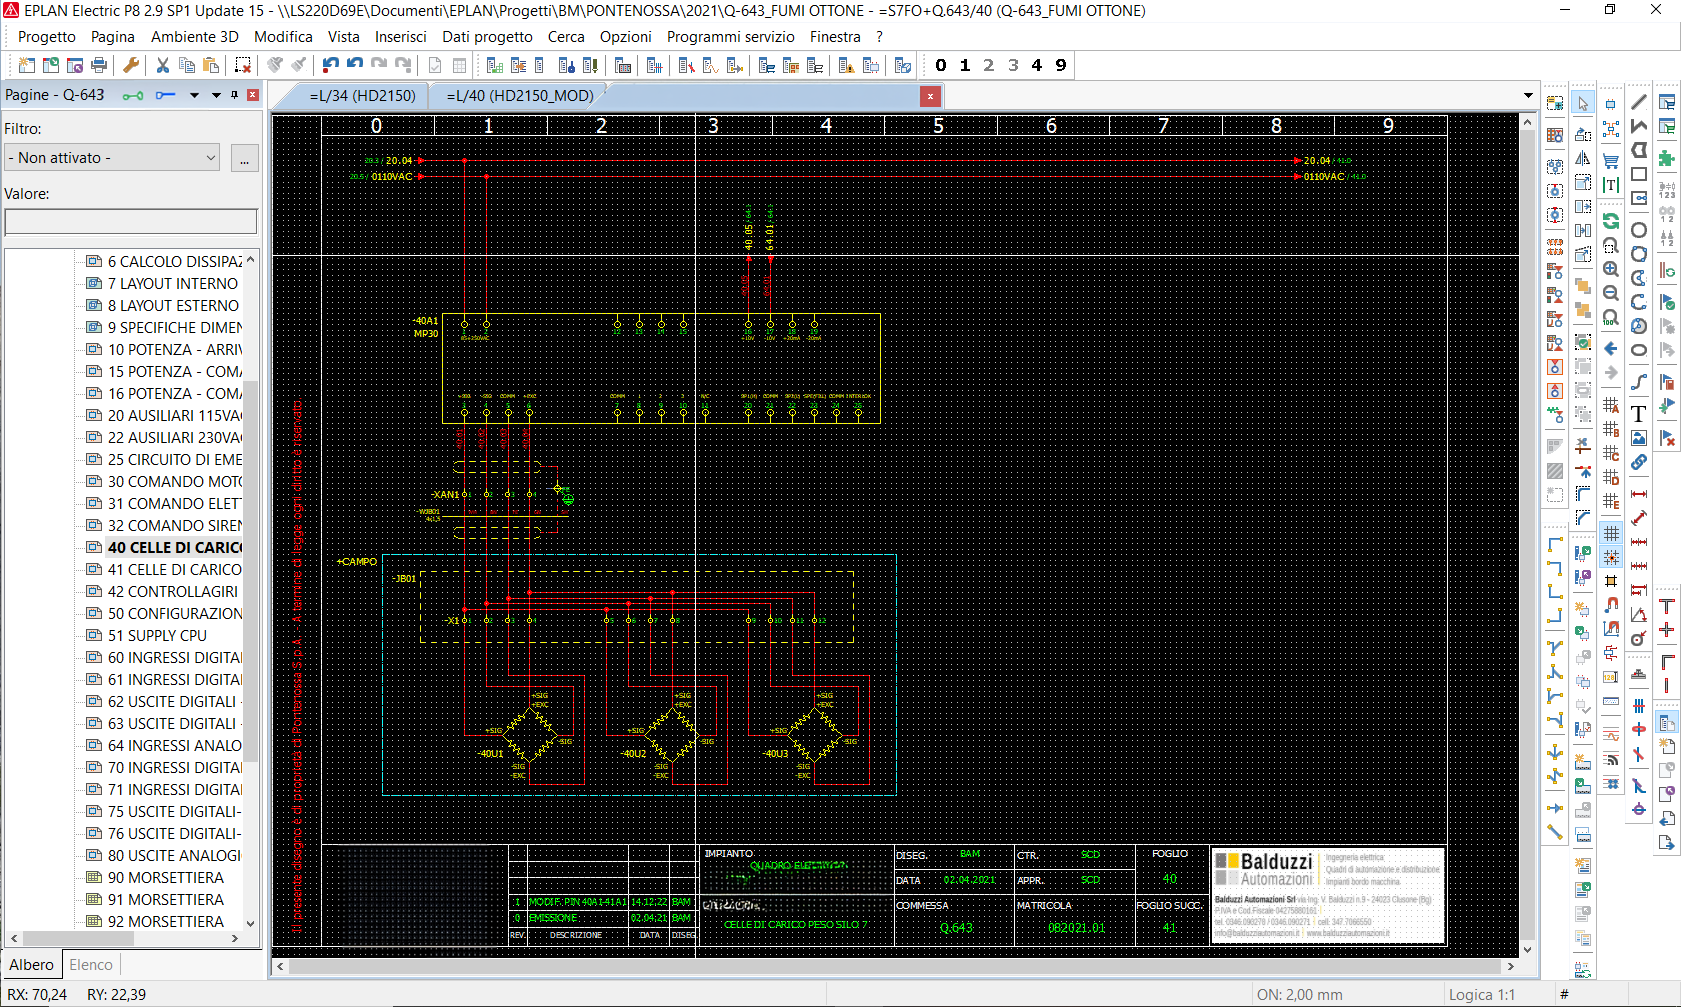Switch to the =L/34 (HD2150) tab
This screenshot has height=1007, width=1681.
click(x=362, y=96)
